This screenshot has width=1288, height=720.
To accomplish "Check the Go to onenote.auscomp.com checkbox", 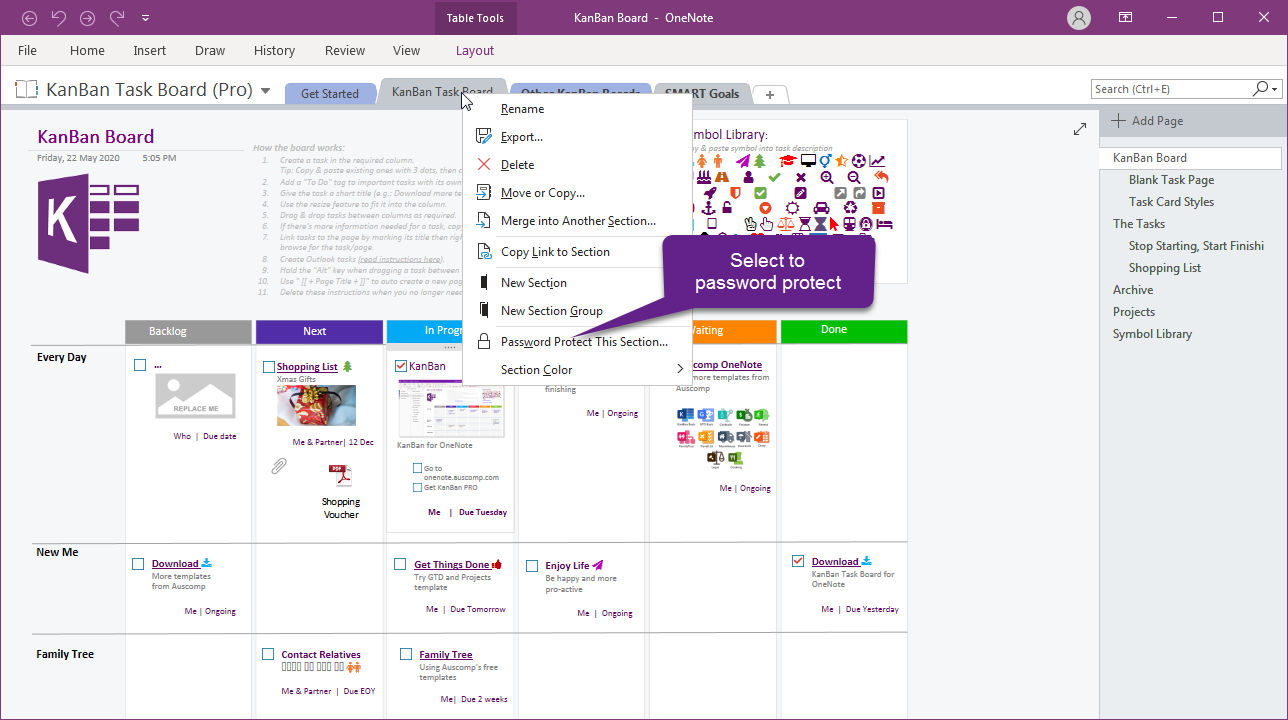I will coord(417,468).
